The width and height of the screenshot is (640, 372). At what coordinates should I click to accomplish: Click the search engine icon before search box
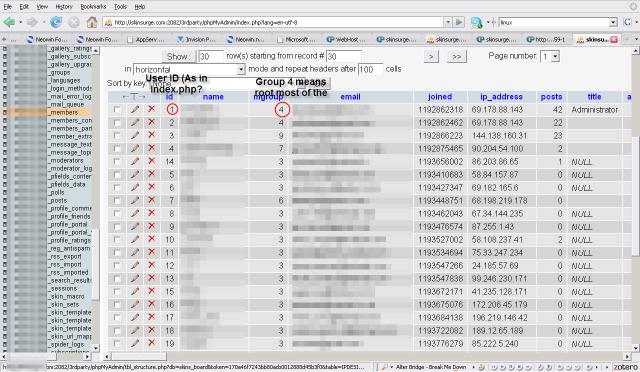pos(476,22)
